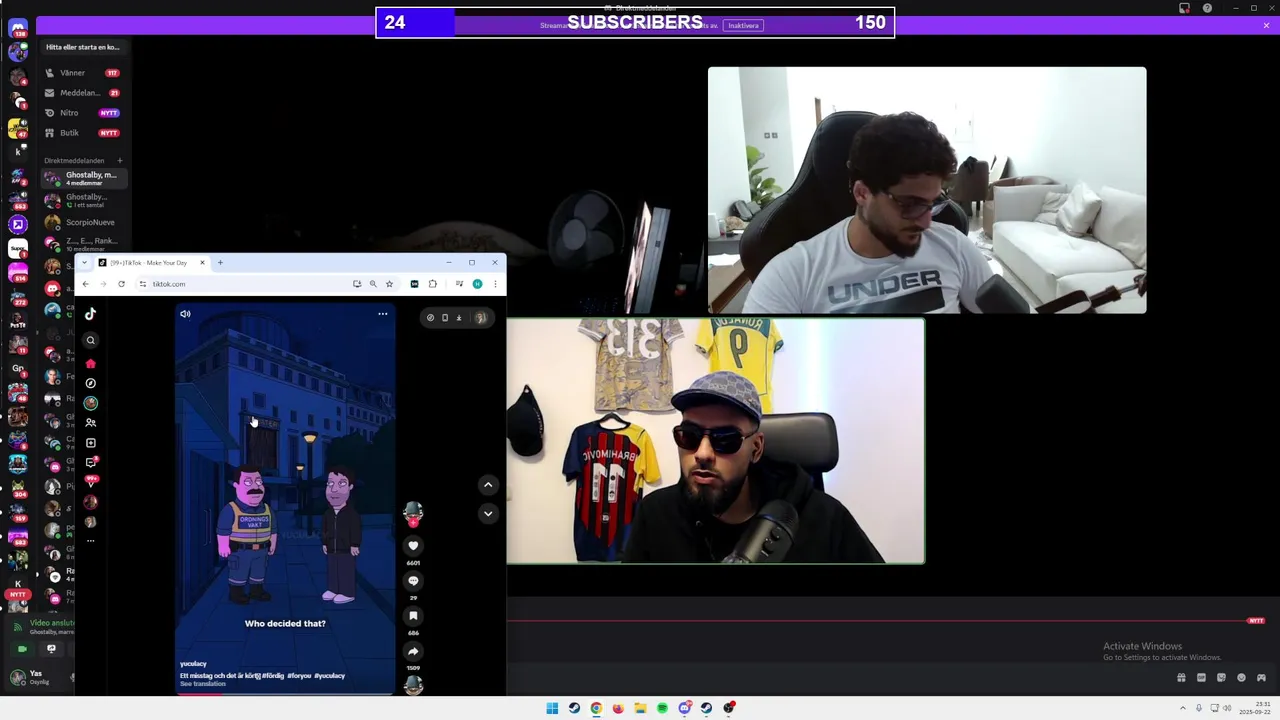The width and height of the screenshot is (1280, 720).
Task: Click See translation under caption
Action: pos(202,684)
